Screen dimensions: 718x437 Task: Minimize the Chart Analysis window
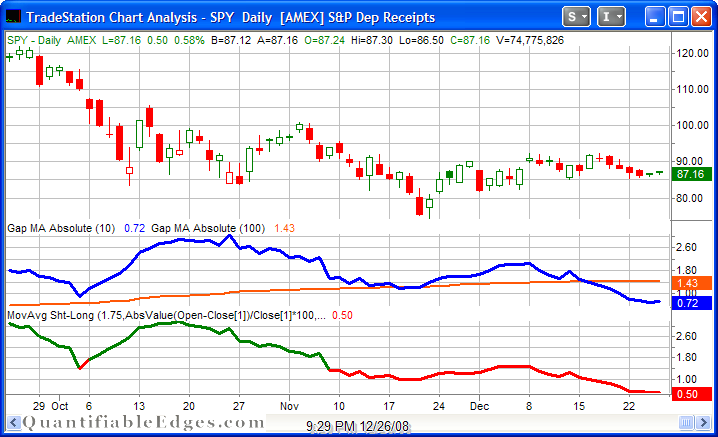655,17
